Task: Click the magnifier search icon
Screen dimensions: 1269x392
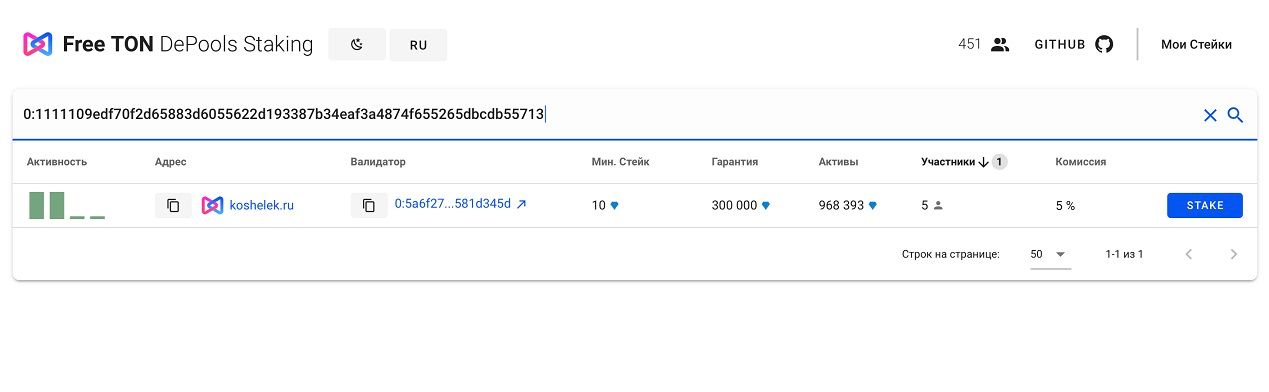Action: (x=1235, y=115)
